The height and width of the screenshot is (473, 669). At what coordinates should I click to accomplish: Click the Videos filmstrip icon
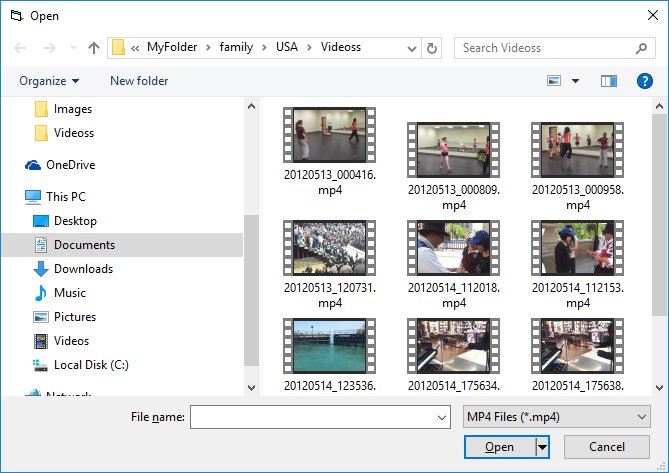(41, 341)
